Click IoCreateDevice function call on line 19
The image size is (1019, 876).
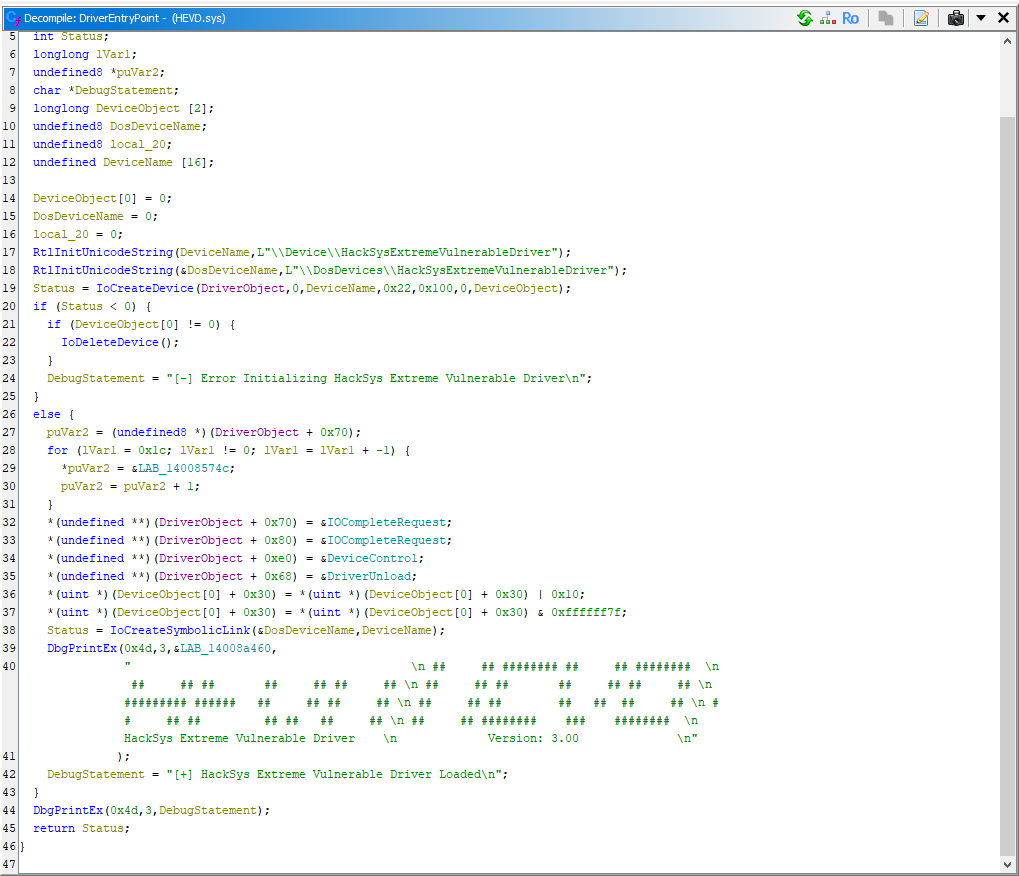(145, 288)
